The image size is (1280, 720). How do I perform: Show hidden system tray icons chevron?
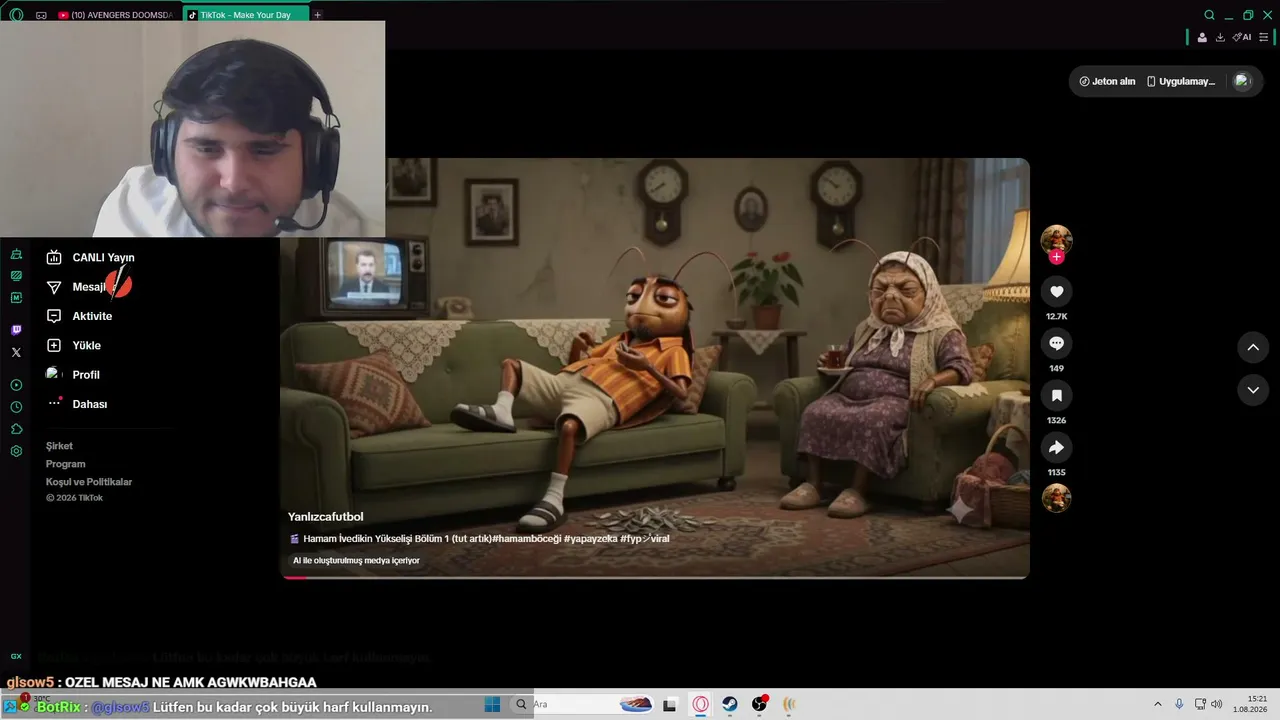tap(1158, 704)
